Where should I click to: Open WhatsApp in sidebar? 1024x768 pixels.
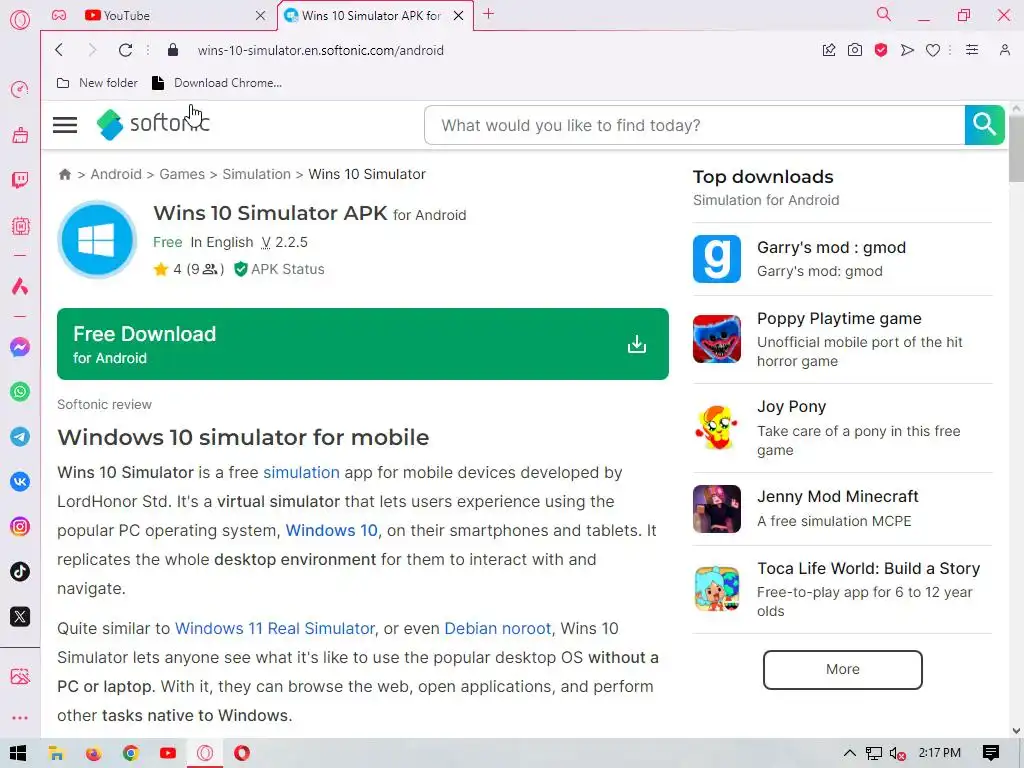[20, 392]
